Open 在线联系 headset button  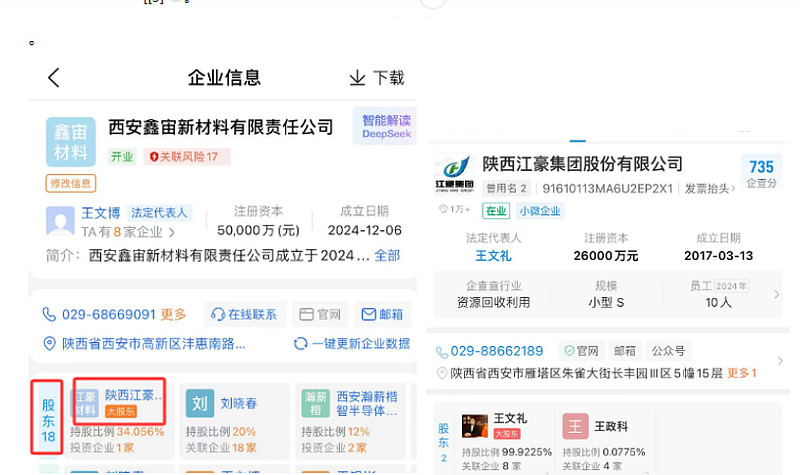coord(244,314)
